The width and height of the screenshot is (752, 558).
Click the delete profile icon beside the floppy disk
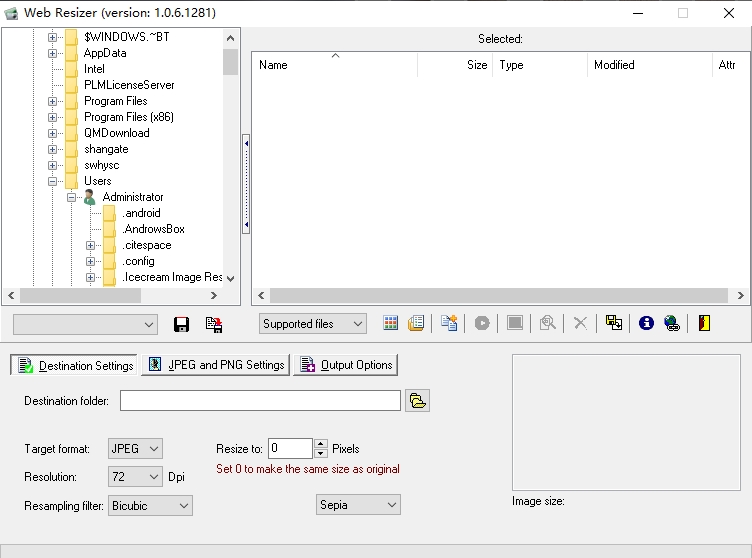[x=213, y=324]
